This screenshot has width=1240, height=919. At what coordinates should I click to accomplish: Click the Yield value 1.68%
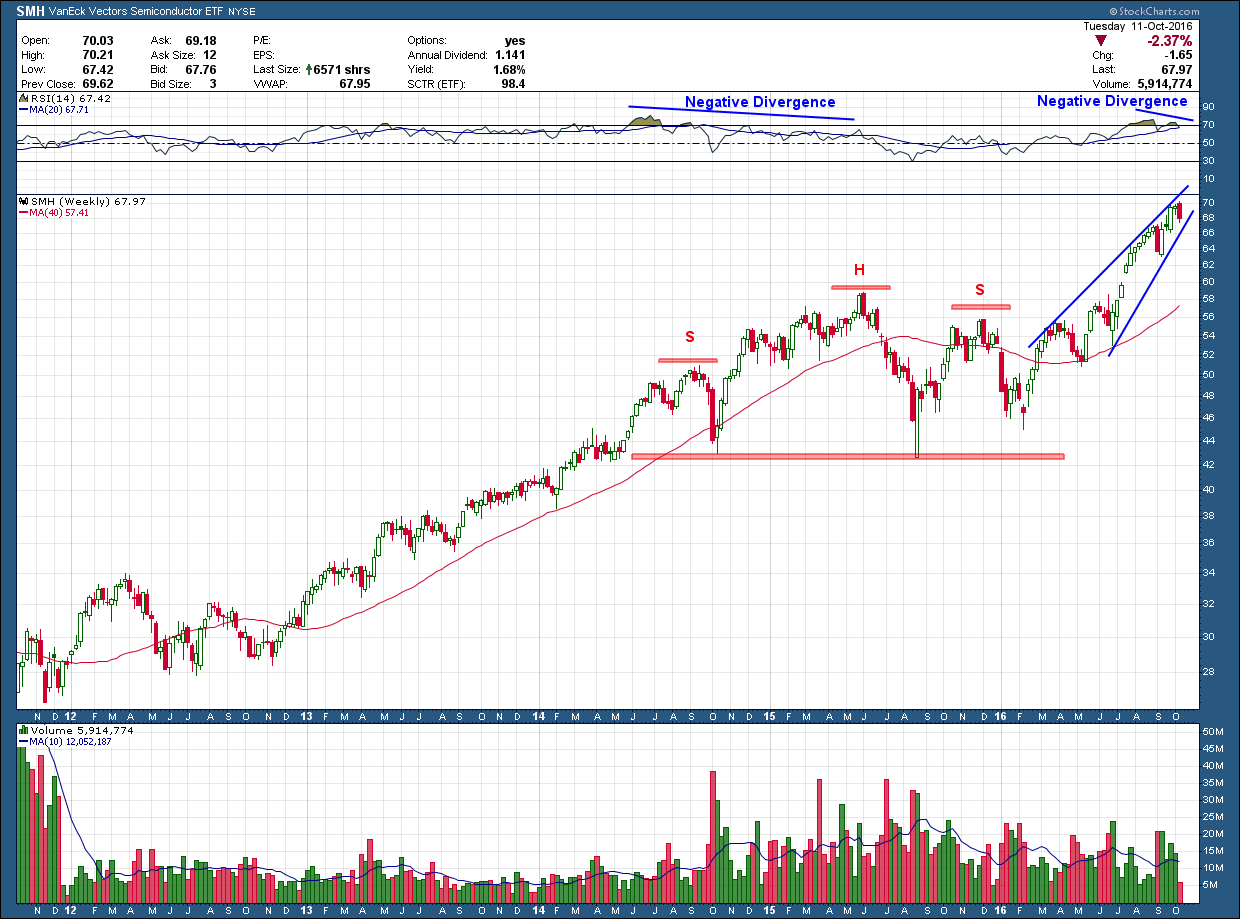coord(507,70)
